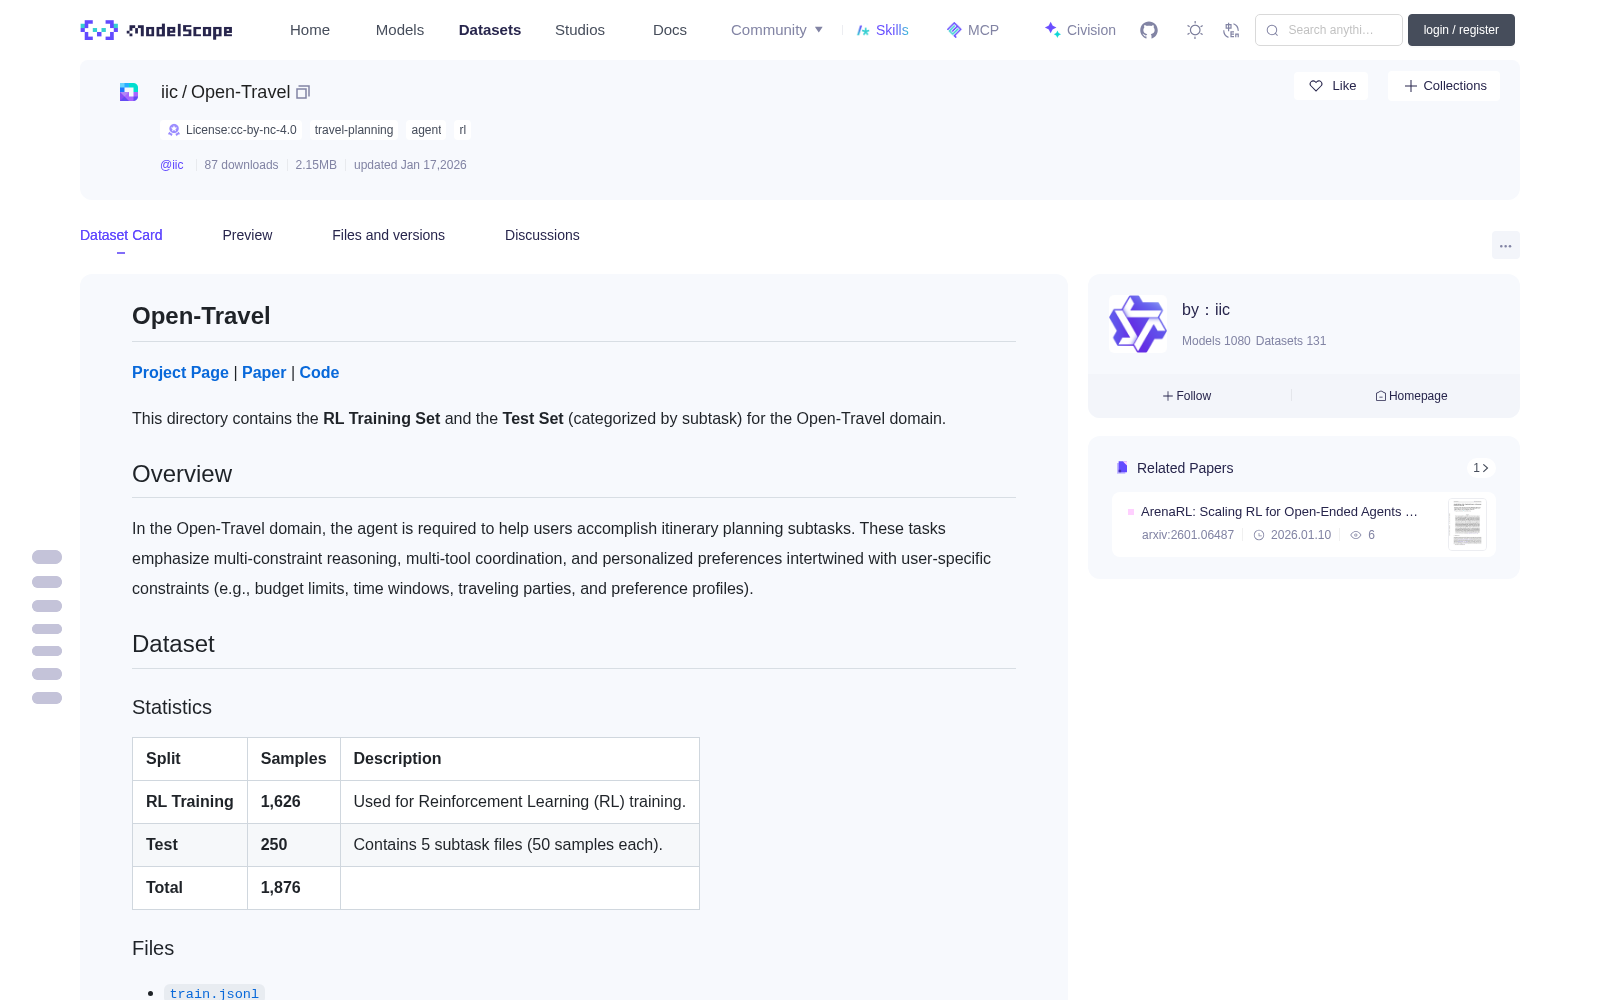Open the three-dot more options menu

(x=1505, y=245)
